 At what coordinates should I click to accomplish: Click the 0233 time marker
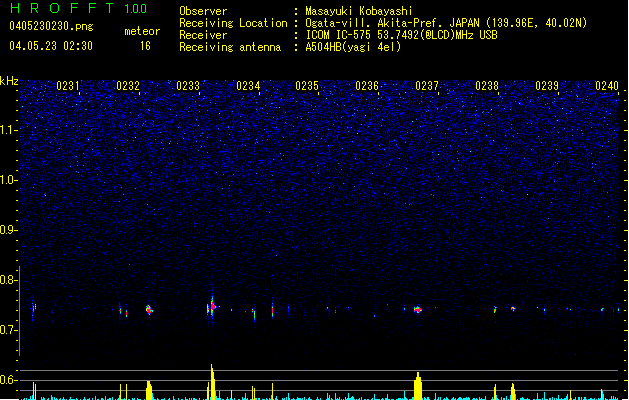[x=188, y=86]
